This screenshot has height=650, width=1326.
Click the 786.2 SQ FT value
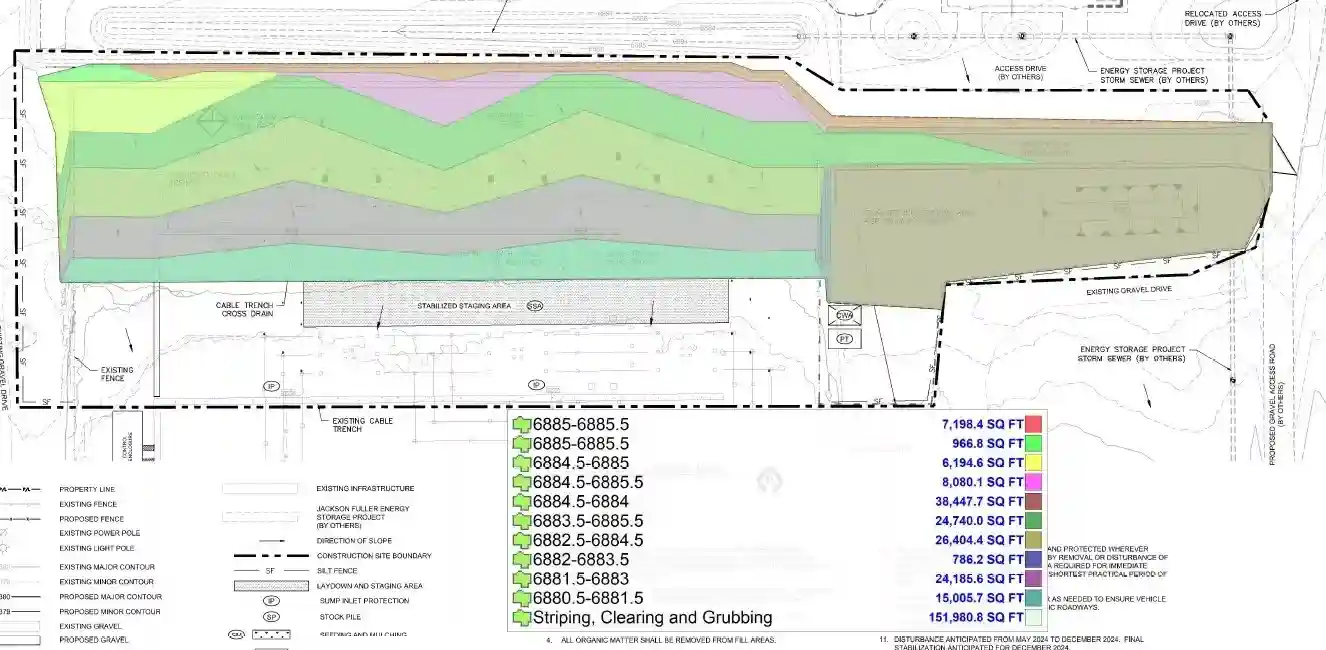coord(989,559)
